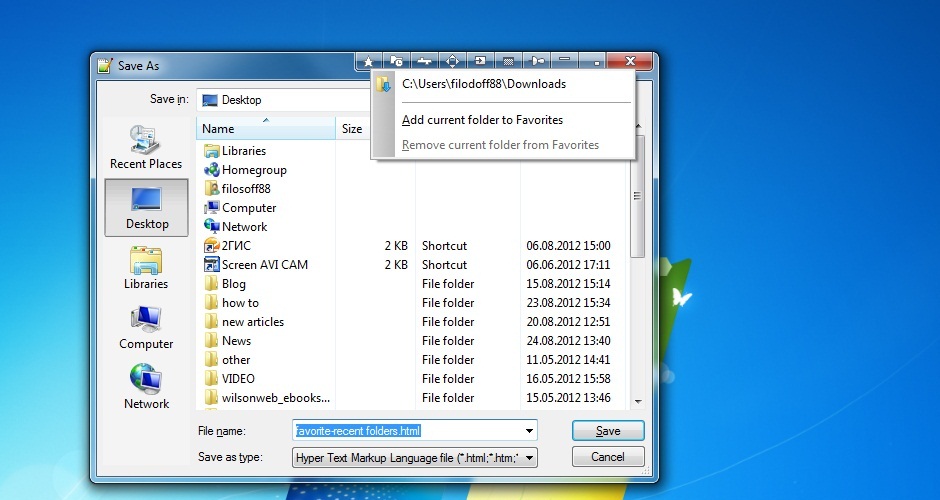Click the pin icon in title bar

click(x=537, y=61)
